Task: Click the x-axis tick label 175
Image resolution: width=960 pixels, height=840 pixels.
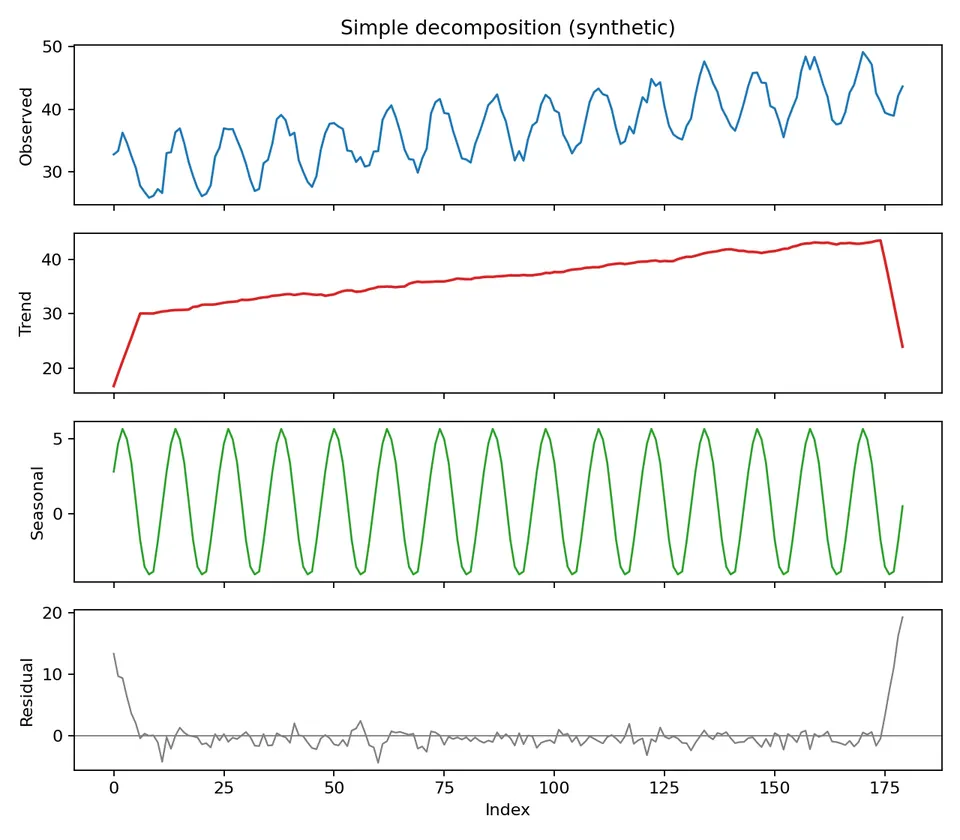Action: pos(885,787)
